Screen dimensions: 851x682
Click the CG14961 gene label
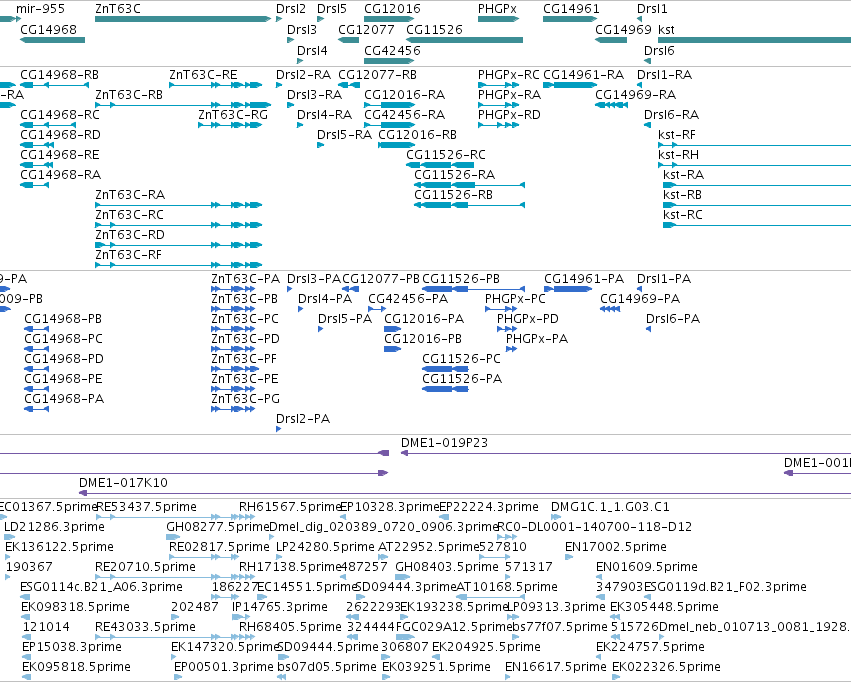tap(571, 9)
